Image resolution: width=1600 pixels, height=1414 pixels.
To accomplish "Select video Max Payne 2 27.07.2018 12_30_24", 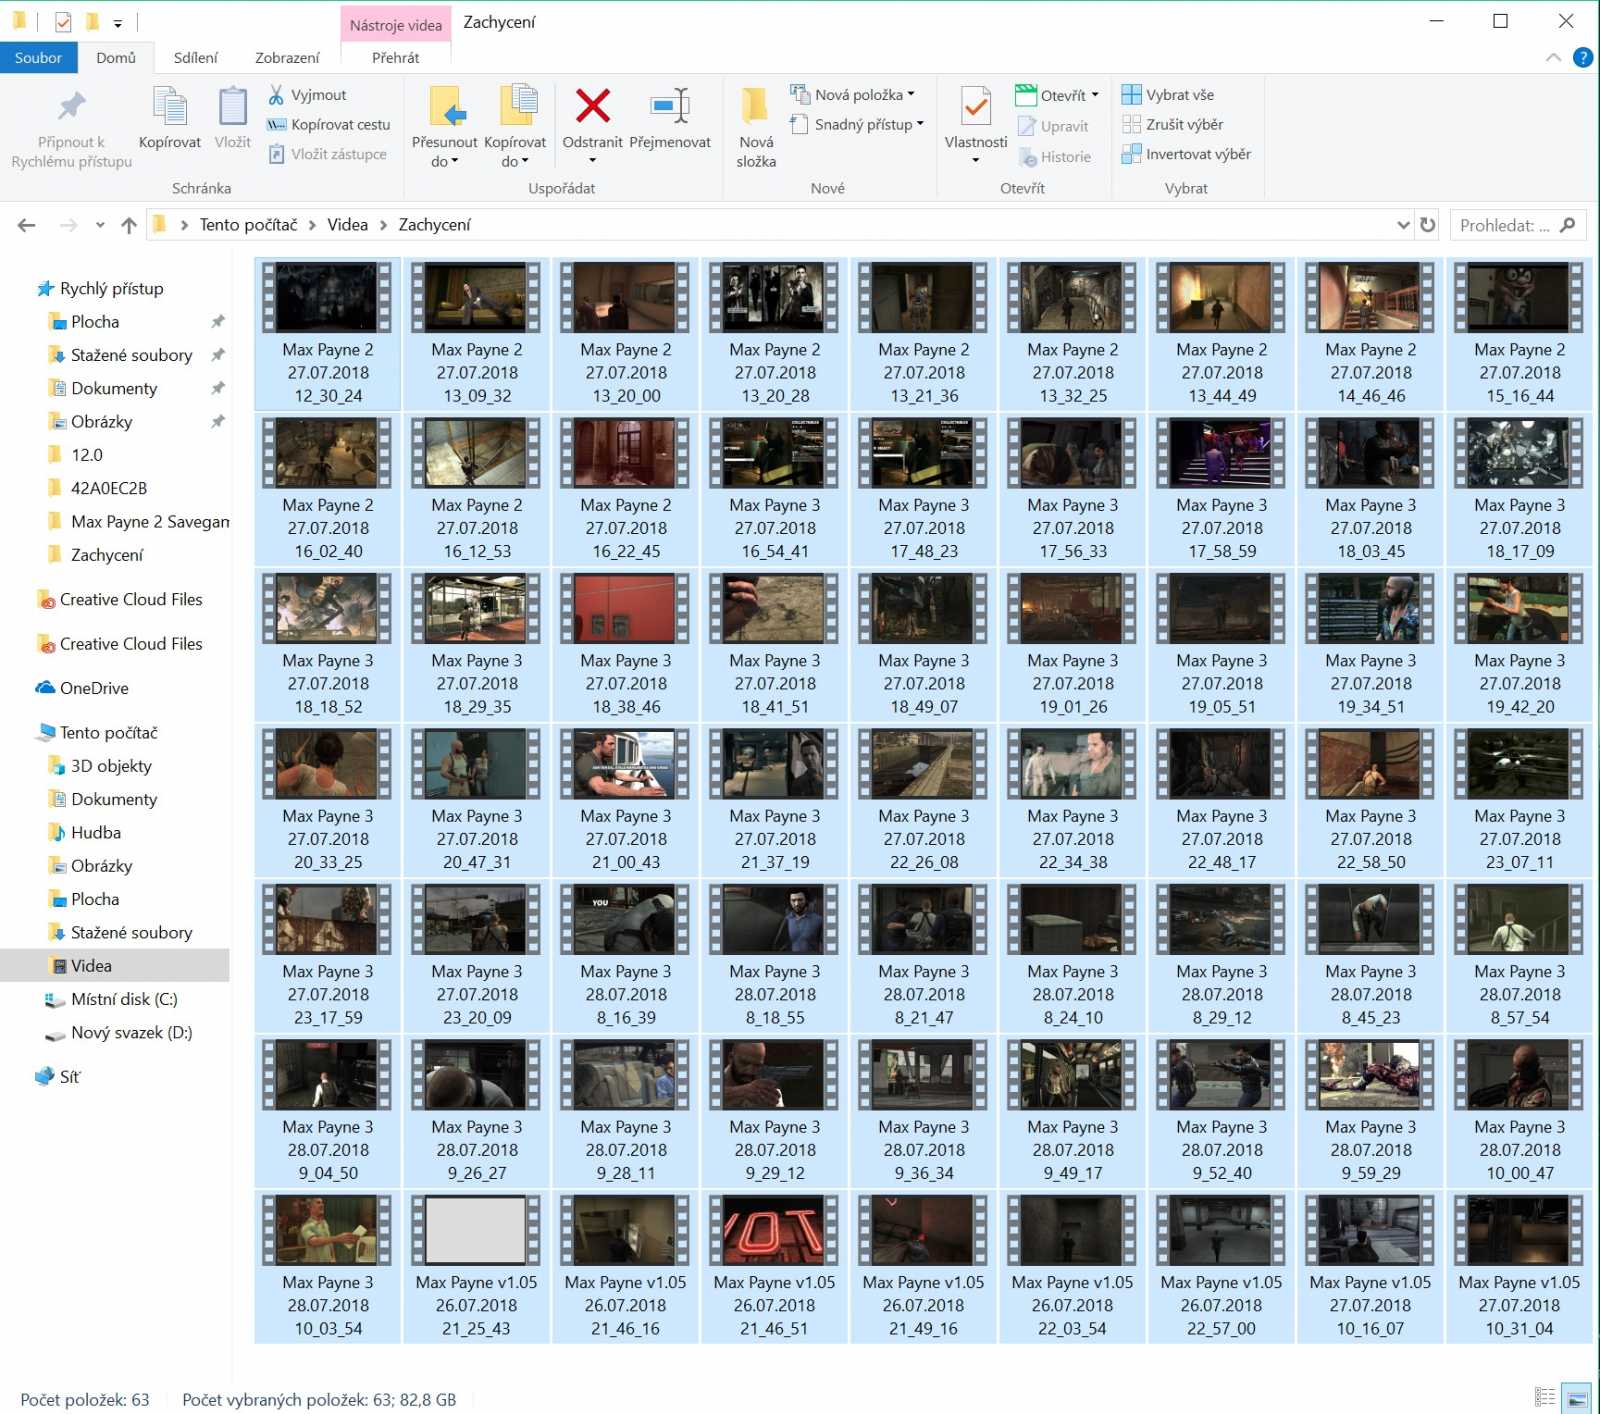I will tap(328, 334).
